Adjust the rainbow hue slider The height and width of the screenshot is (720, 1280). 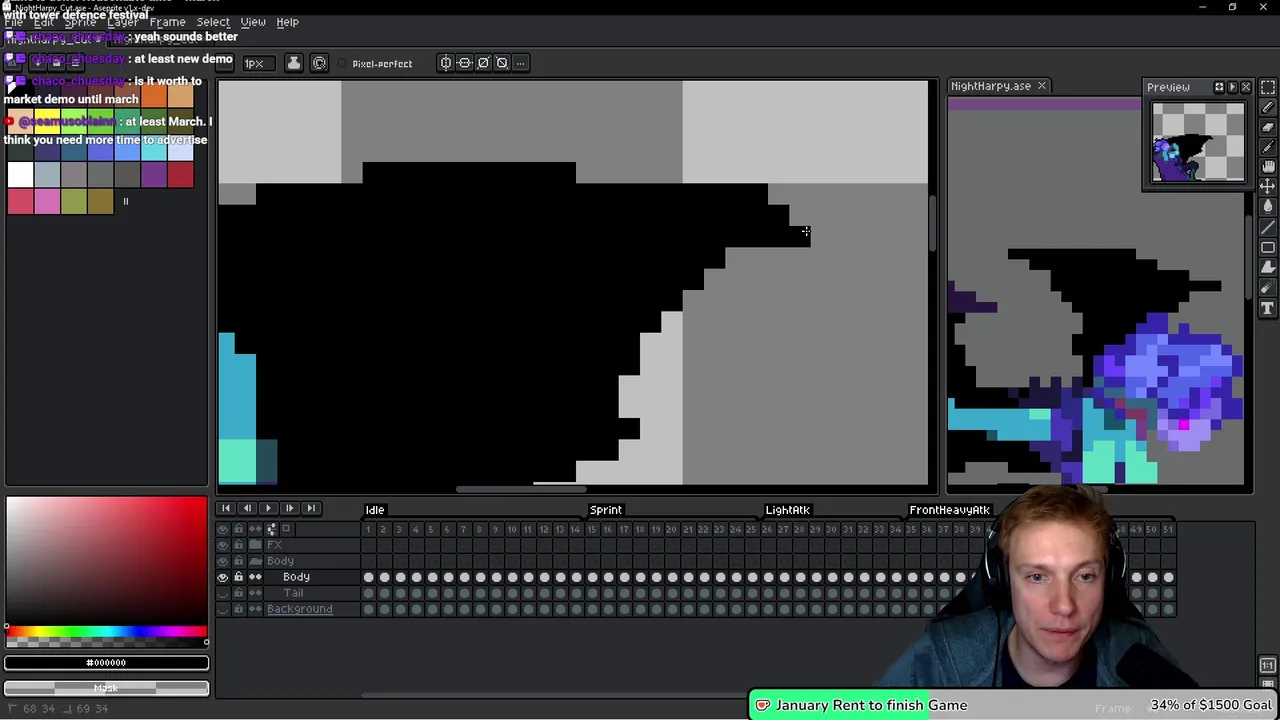[106, 631]
